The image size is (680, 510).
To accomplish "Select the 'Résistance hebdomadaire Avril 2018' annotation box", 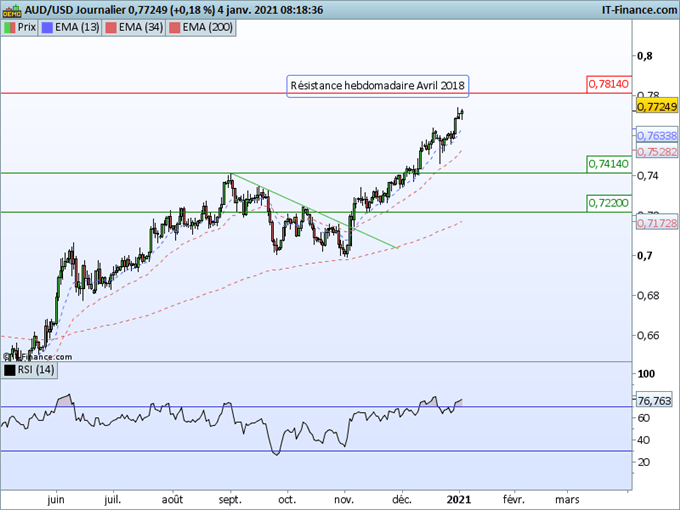I will [x=378, y=86].
